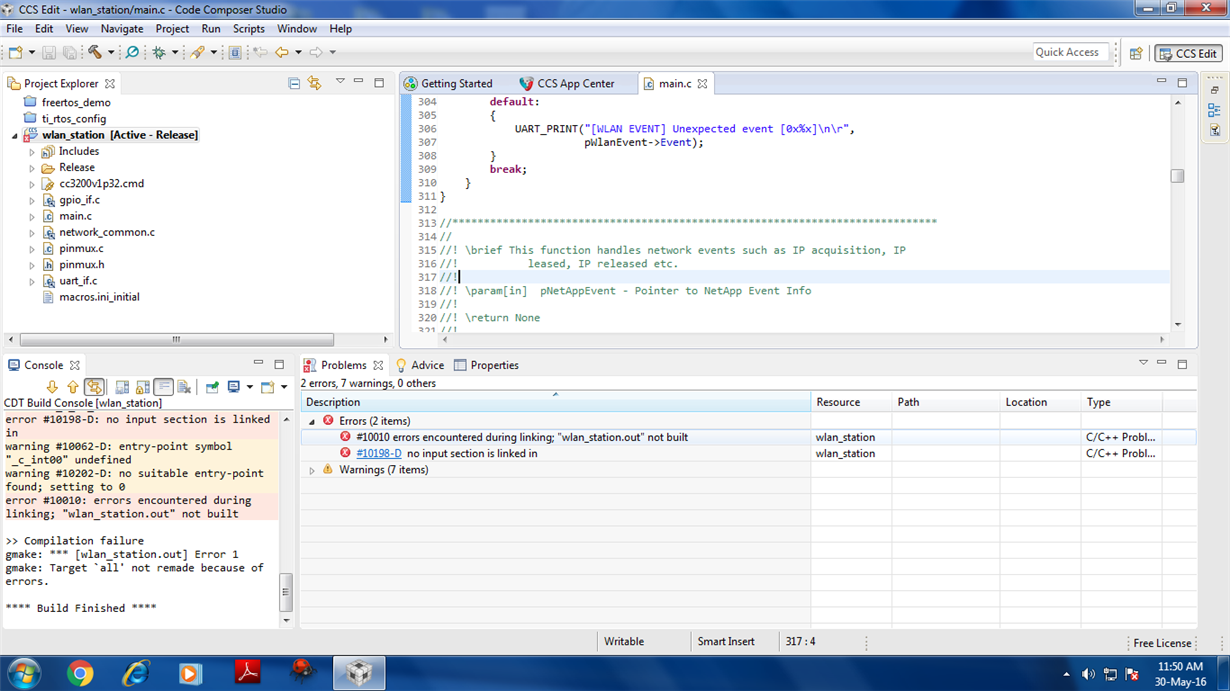Screen dimensions: 1230x691
Task: Select main.c in Project Explorer
Action: (75, 216)
